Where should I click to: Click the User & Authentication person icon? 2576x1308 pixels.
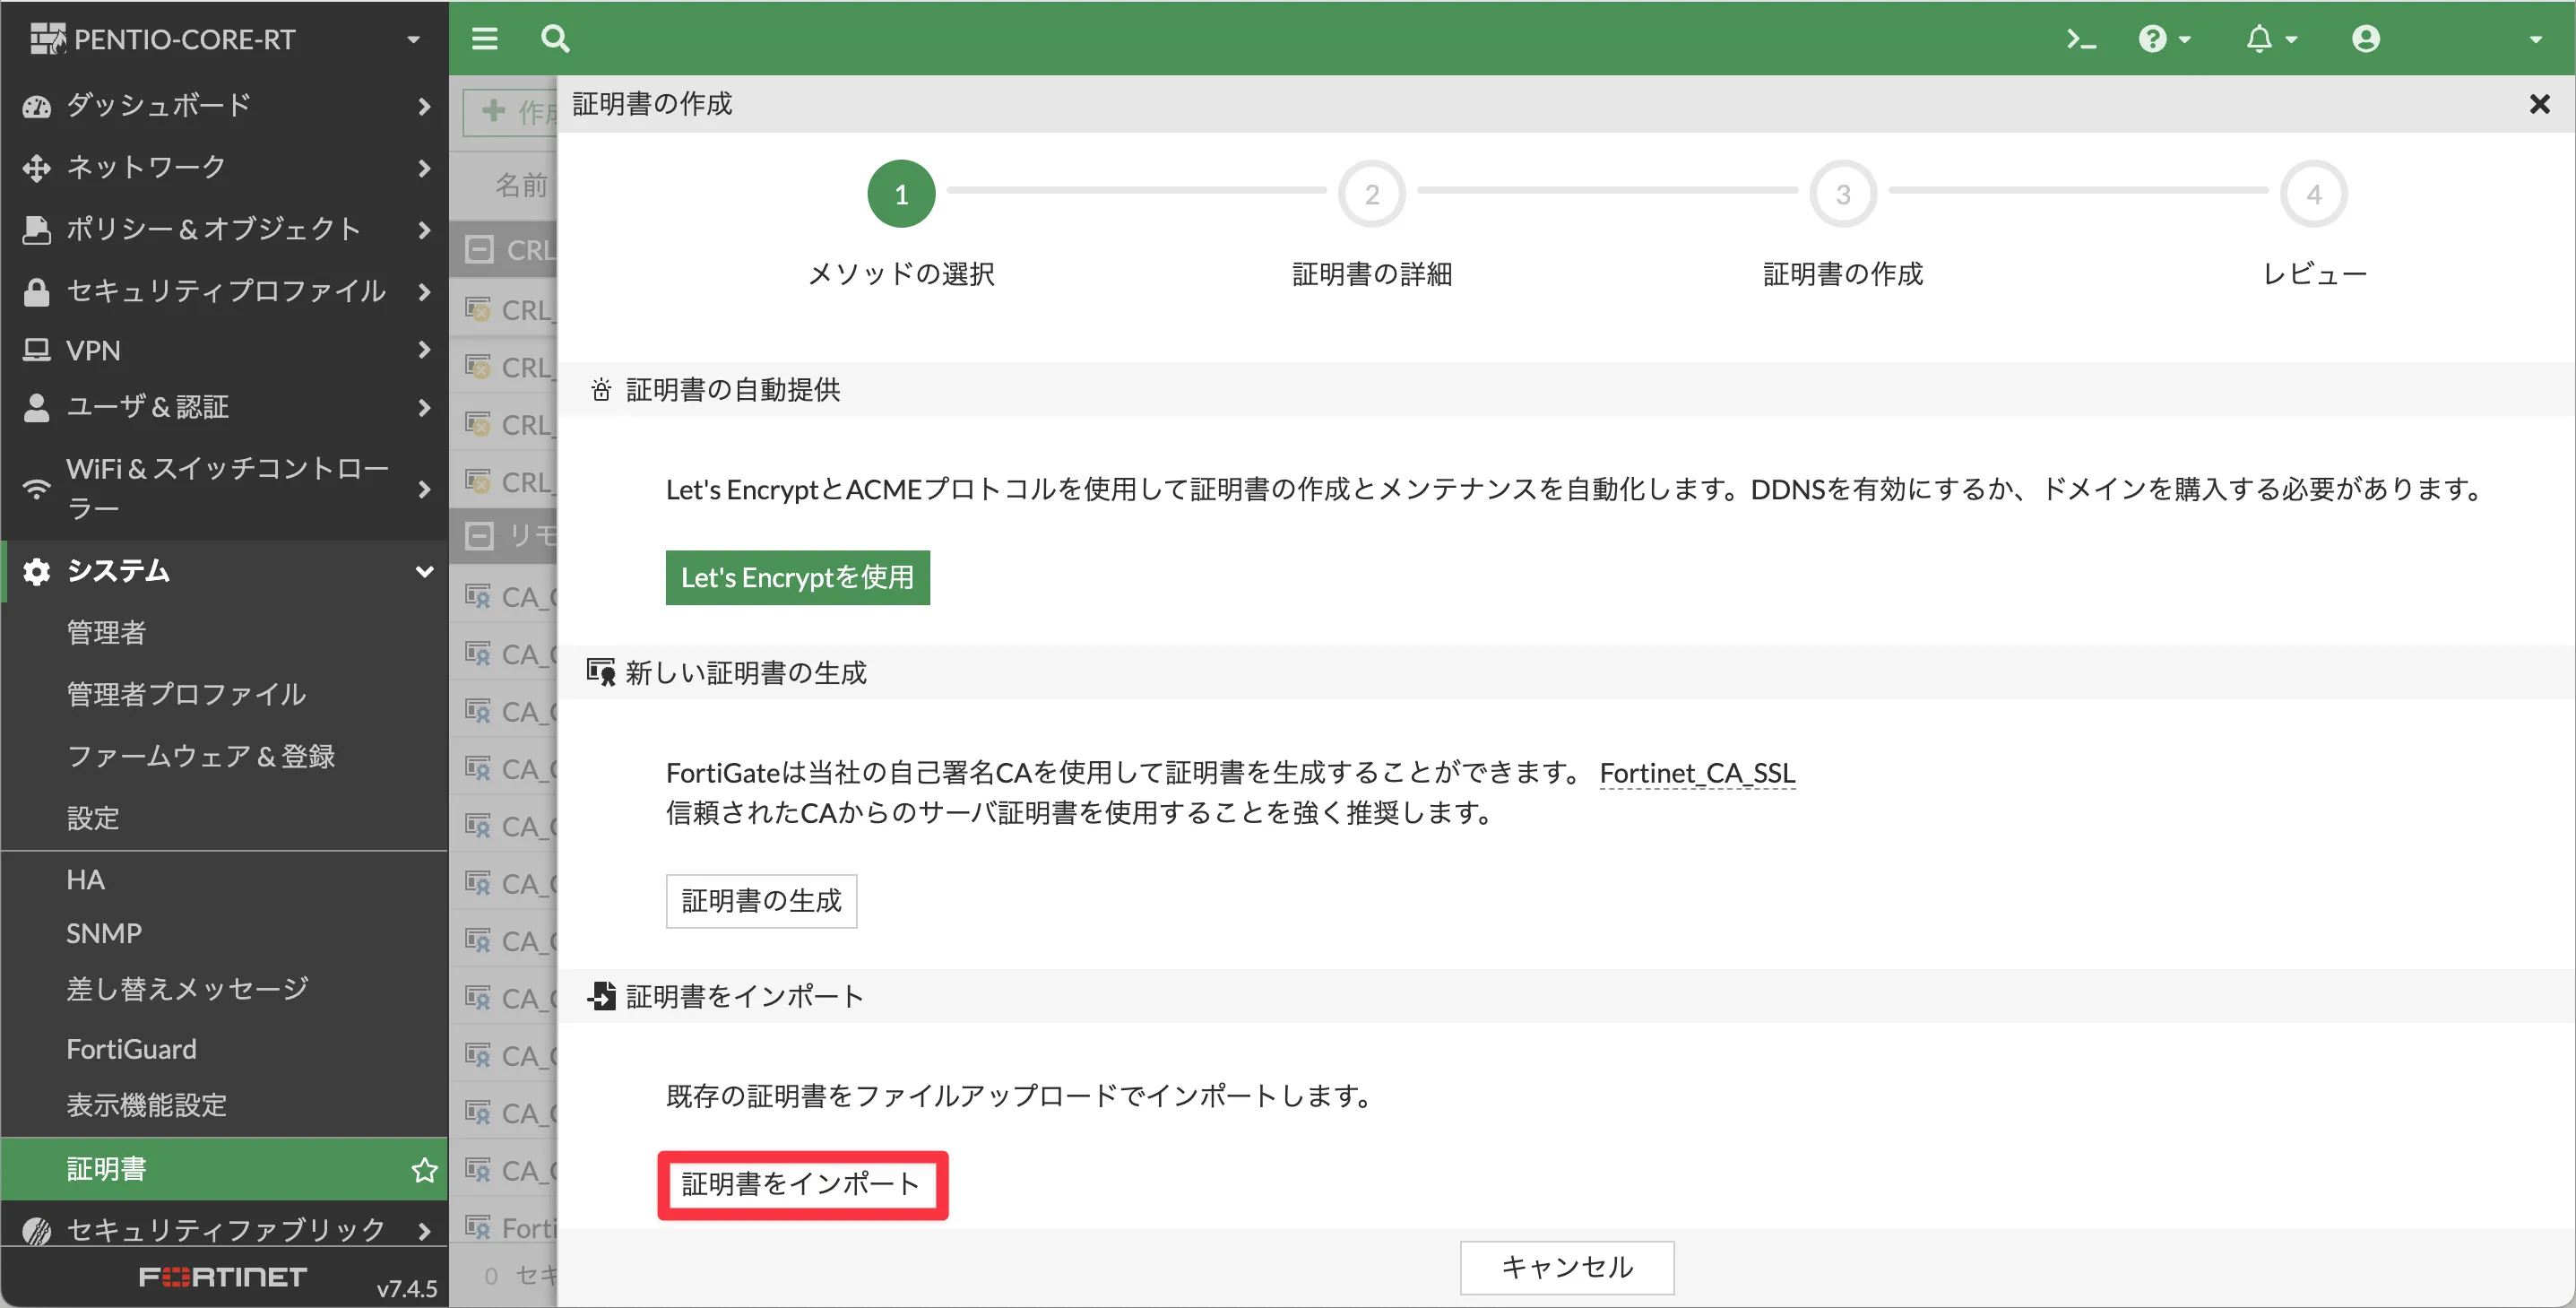36,407
